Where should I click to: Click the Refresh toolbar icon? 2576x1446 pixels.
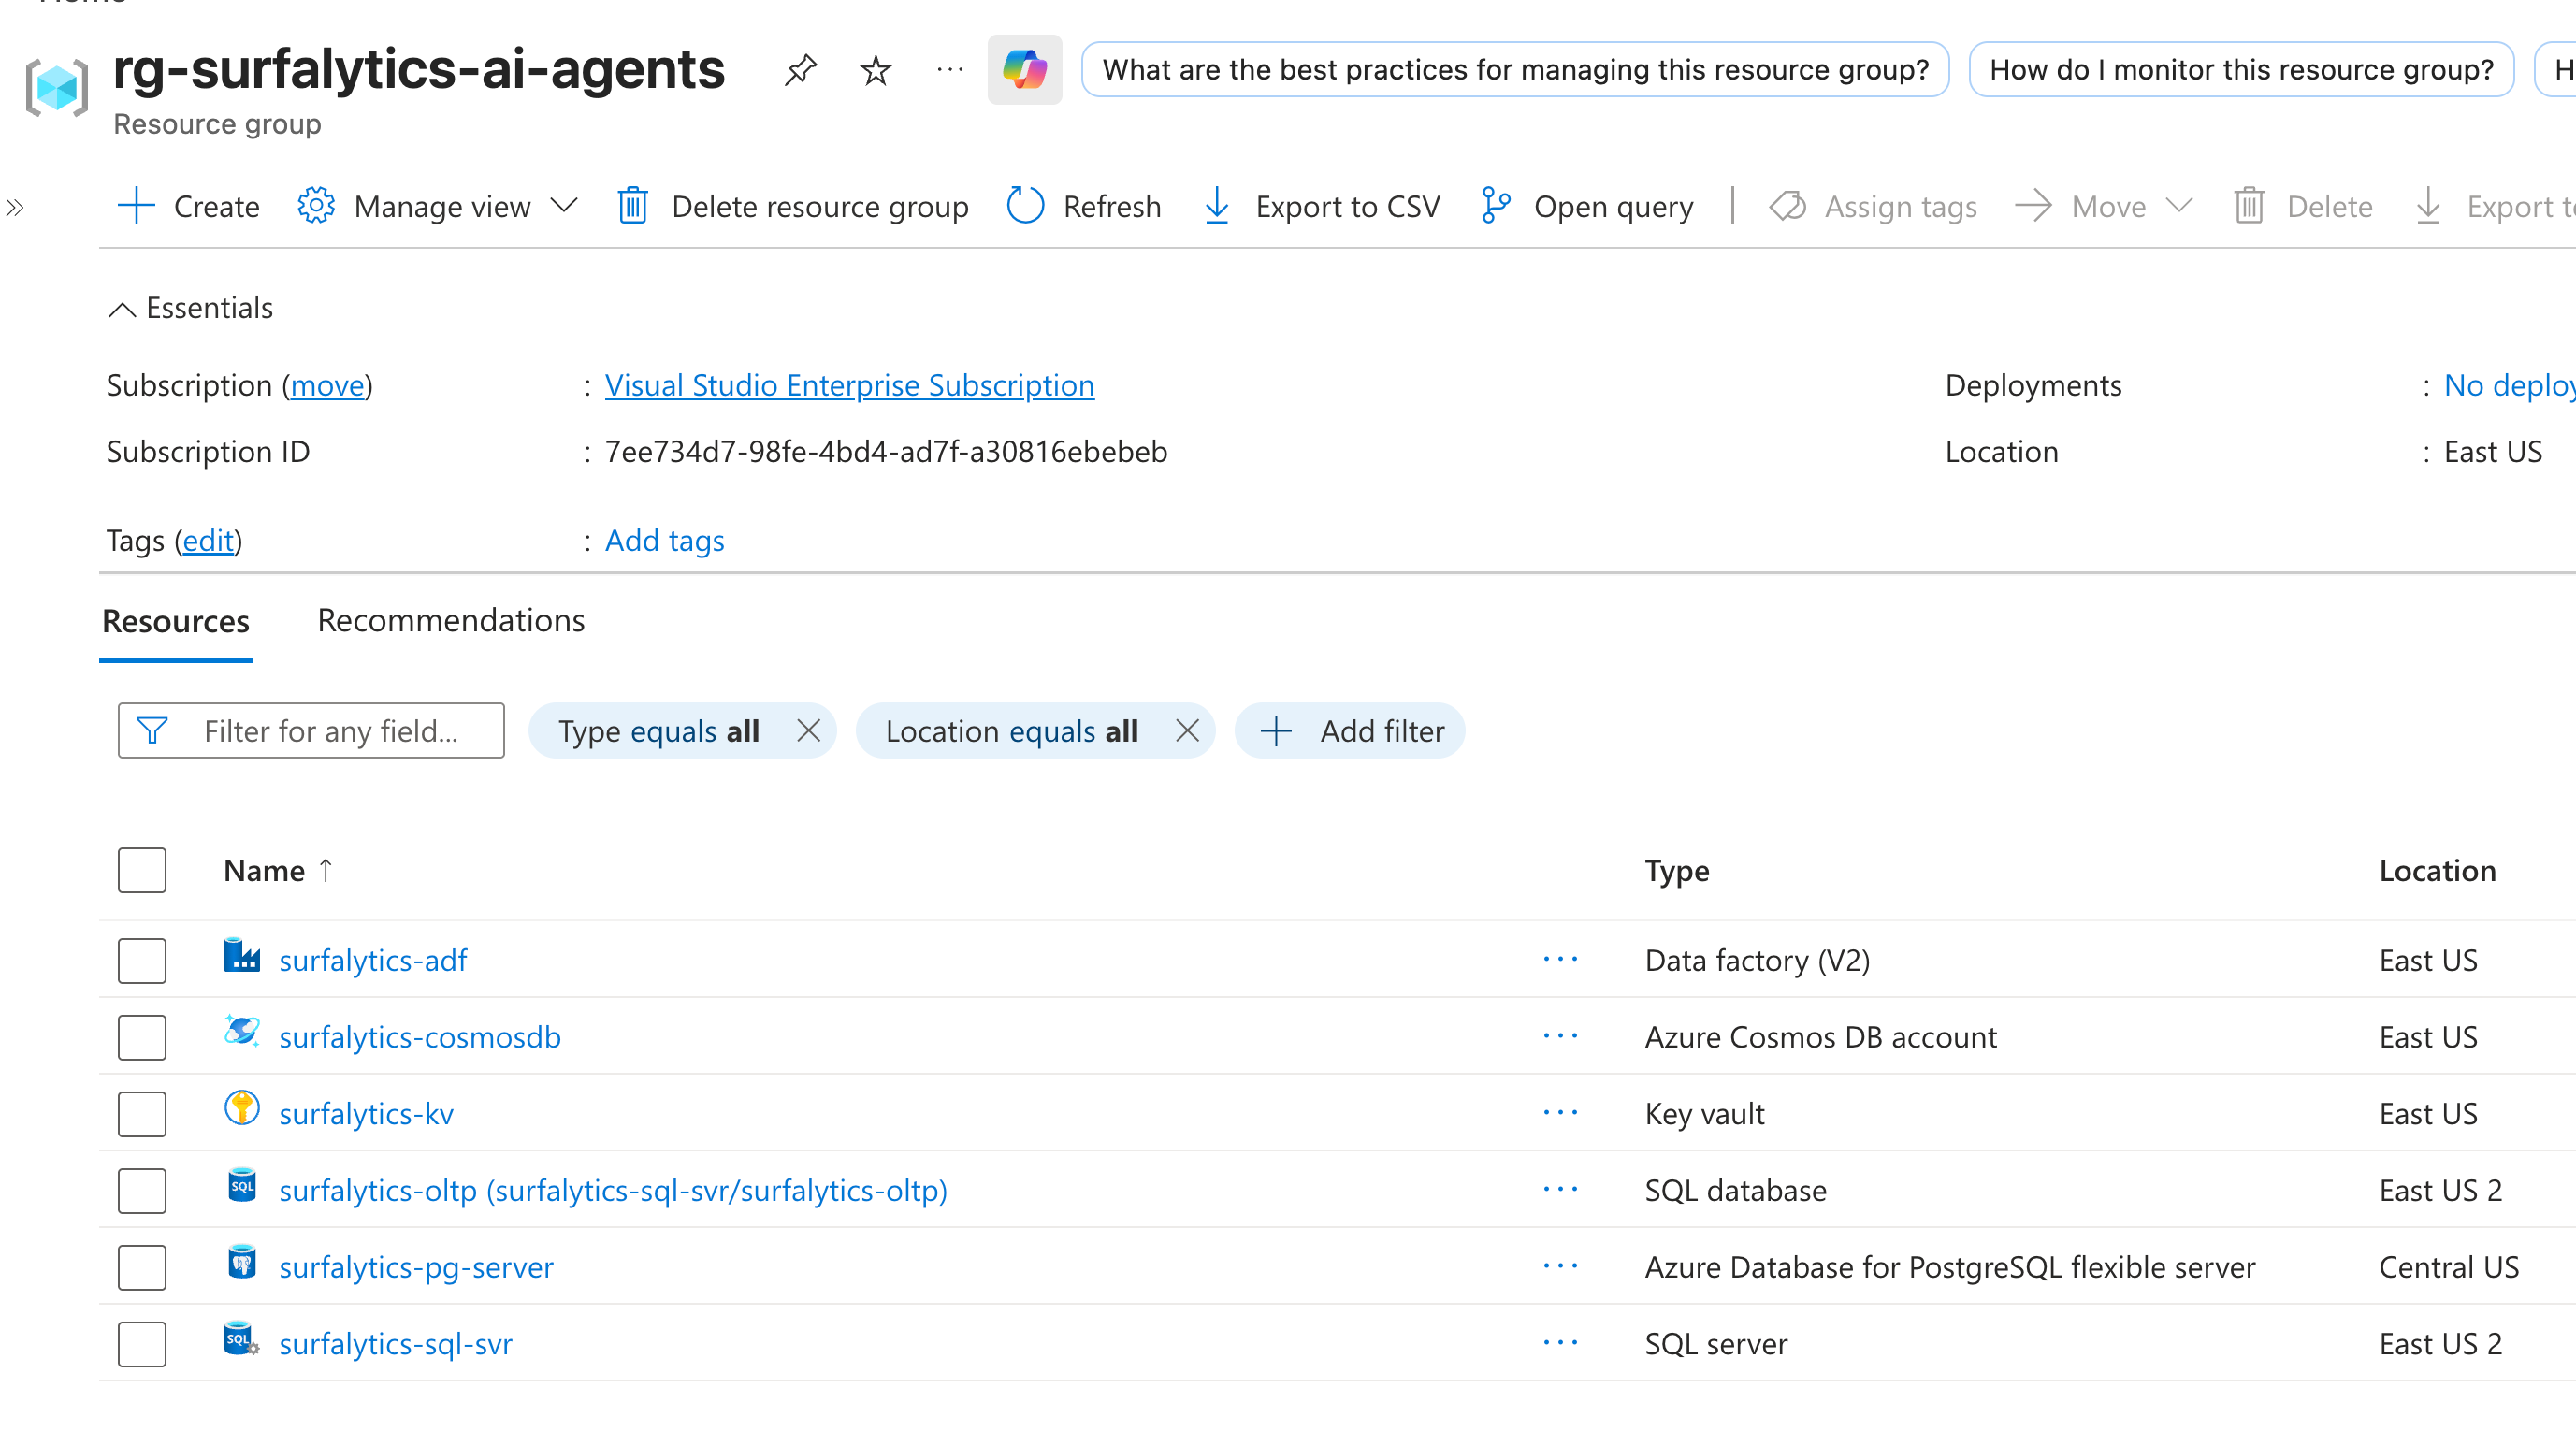(1025, 206)
